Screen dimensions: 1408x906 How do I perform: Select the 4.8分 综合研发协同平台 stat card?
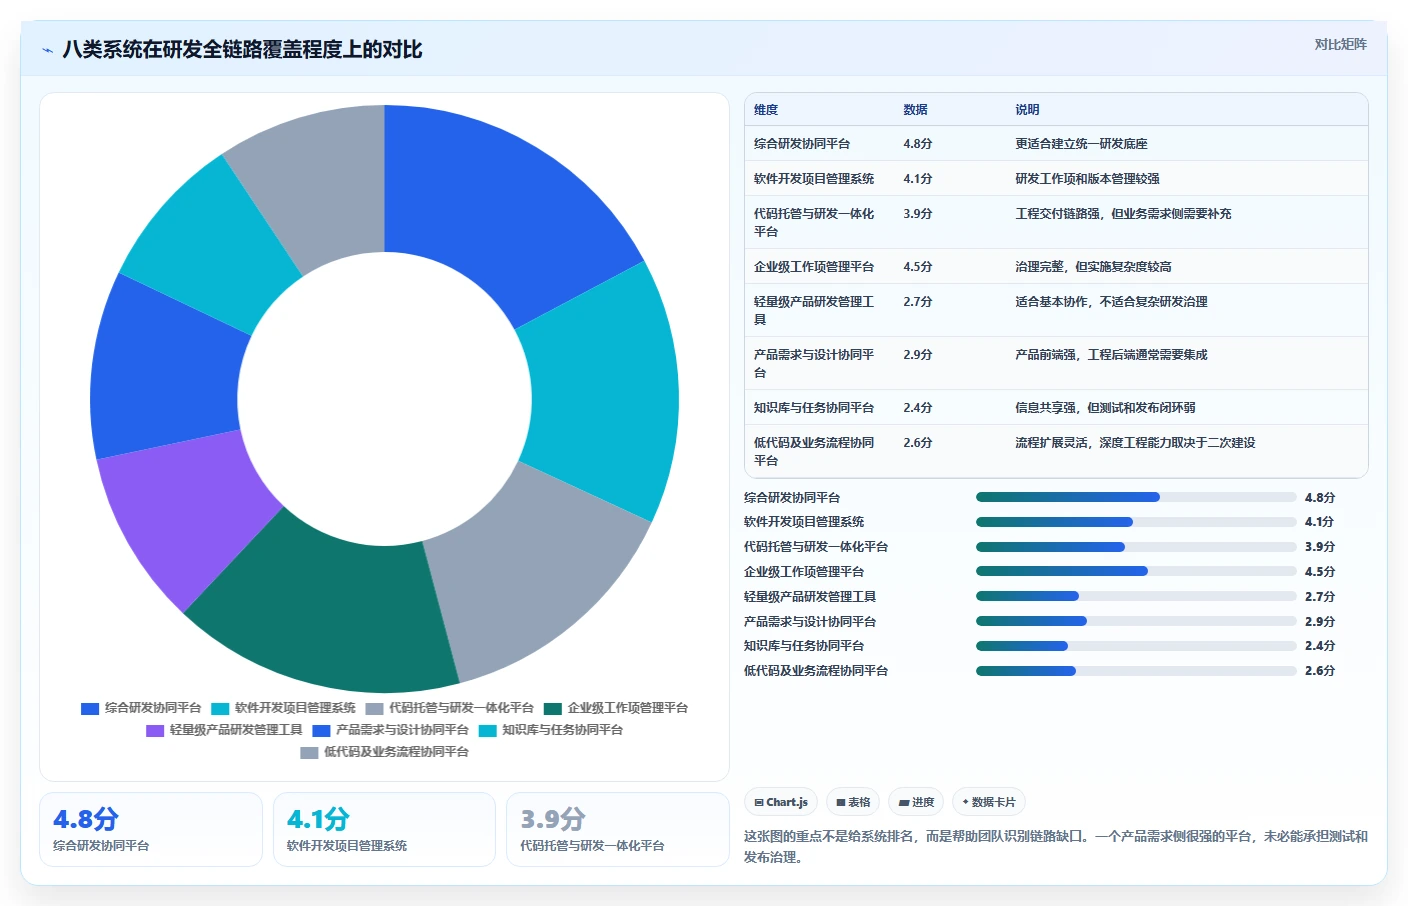tap(151, 830)
